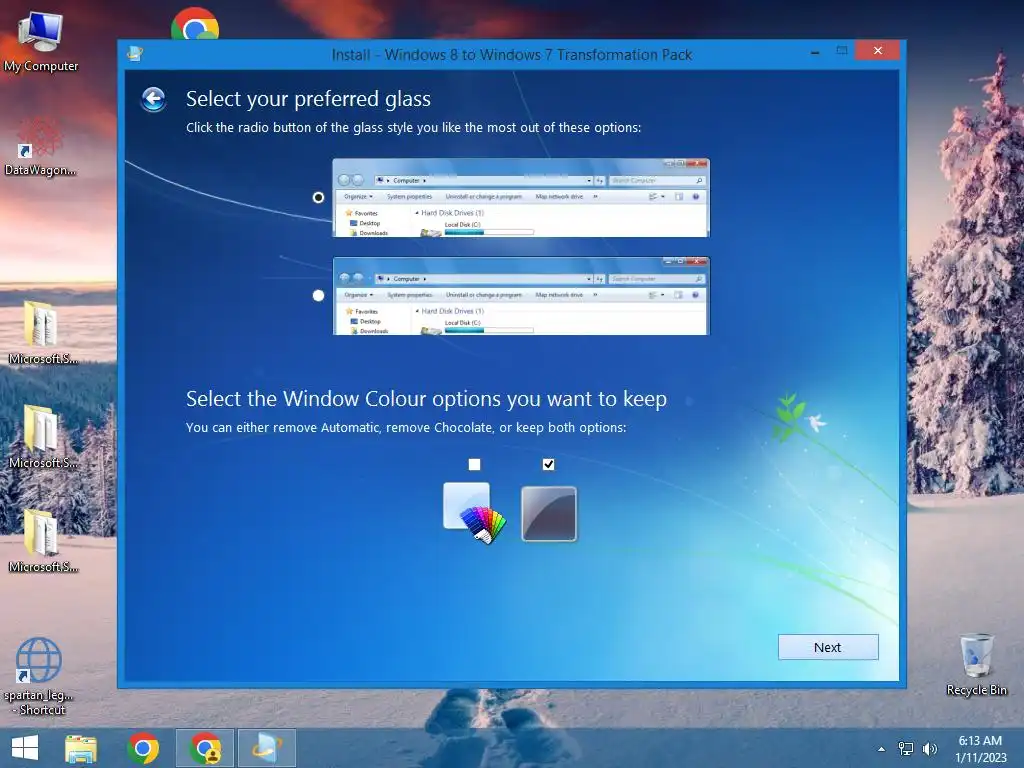Select the Chrome icon on the desktop
1024x768 pixels.
195,26
